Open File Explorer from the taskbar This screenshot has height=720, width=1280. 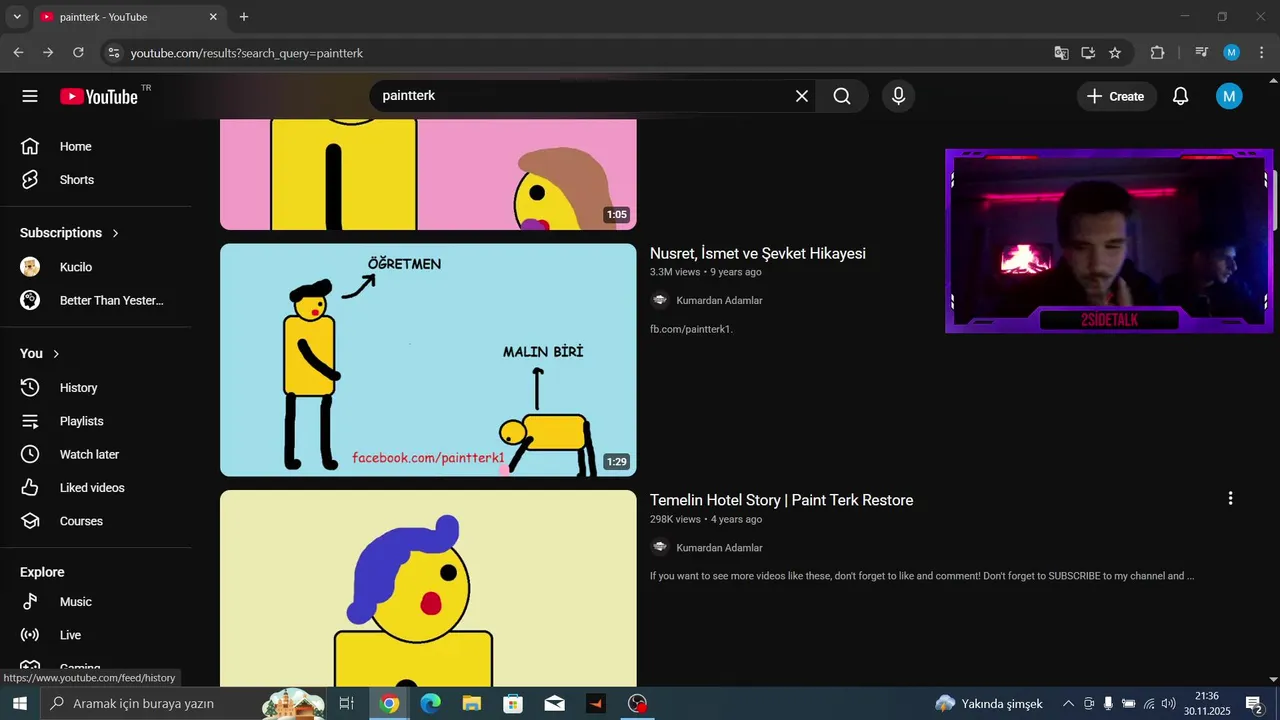472,704
